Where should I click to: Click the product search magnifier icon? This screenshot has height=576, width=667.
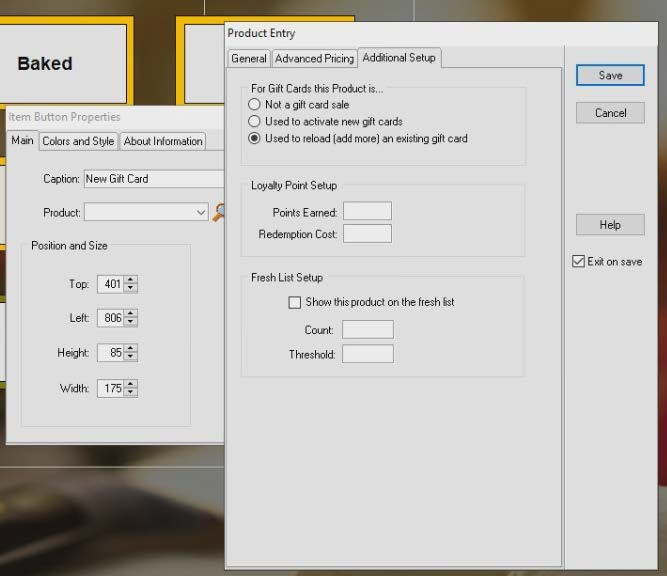219,212
